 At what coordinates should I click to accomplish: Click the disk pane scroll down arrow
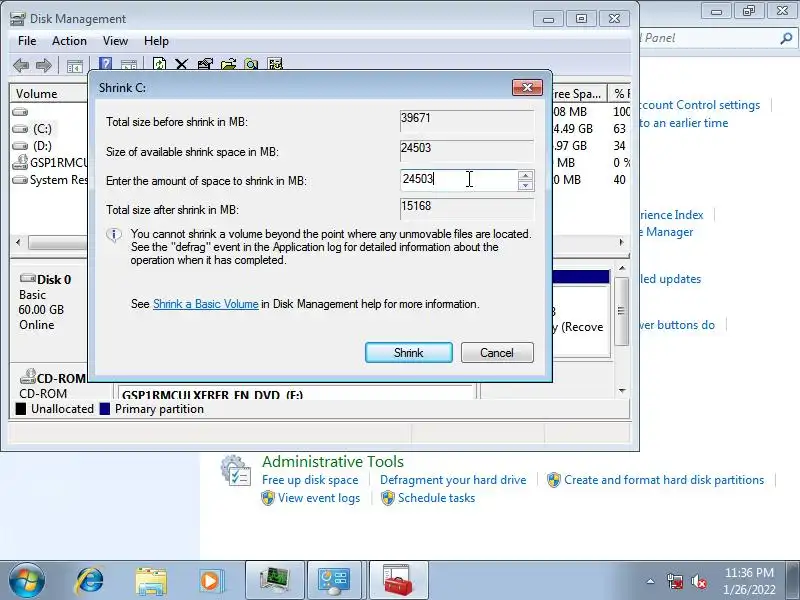point(622,391)
